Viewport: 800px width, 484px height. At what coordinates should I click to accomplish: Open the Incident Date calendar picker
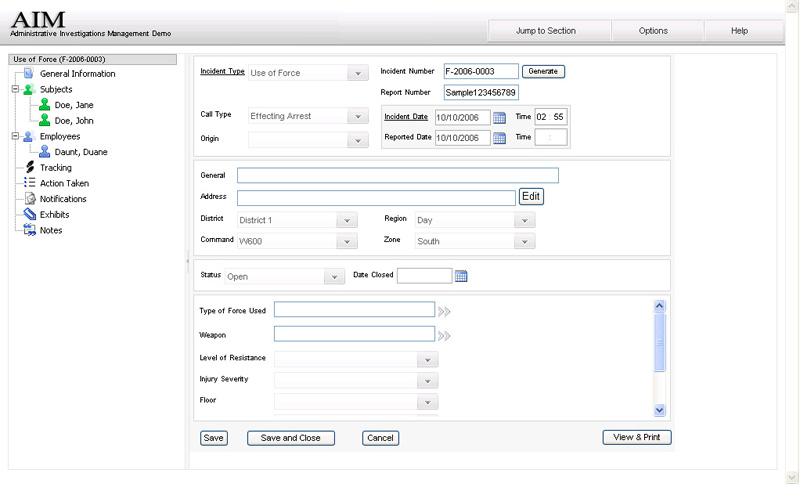[x=500, y=117]
